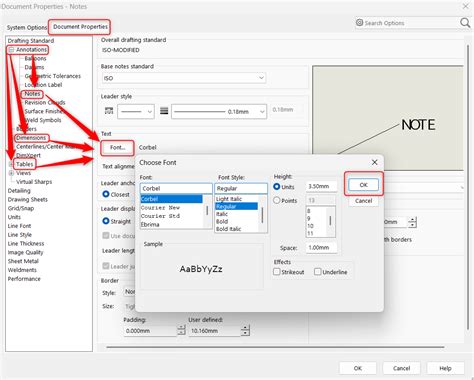The image size is (474, 380).
Task: Confirm Choose Font with OK
Action: 363,185
